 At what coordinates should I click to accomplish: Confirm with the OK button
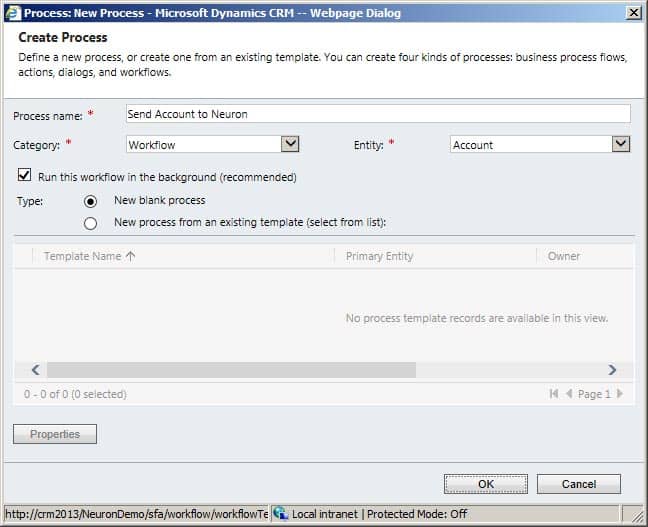(x=486, y=484)
